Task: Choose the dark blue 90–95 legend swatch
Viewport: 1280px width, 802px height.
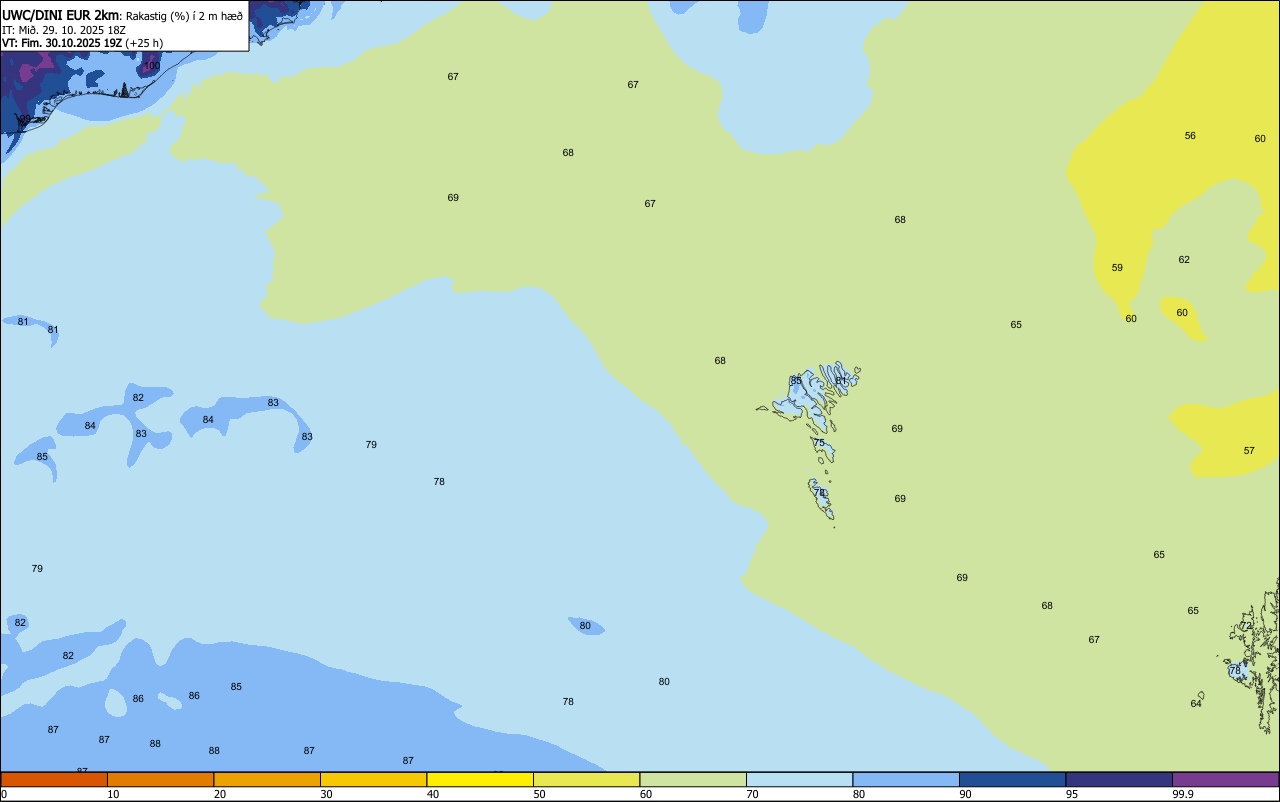Action: (1012, 779)
